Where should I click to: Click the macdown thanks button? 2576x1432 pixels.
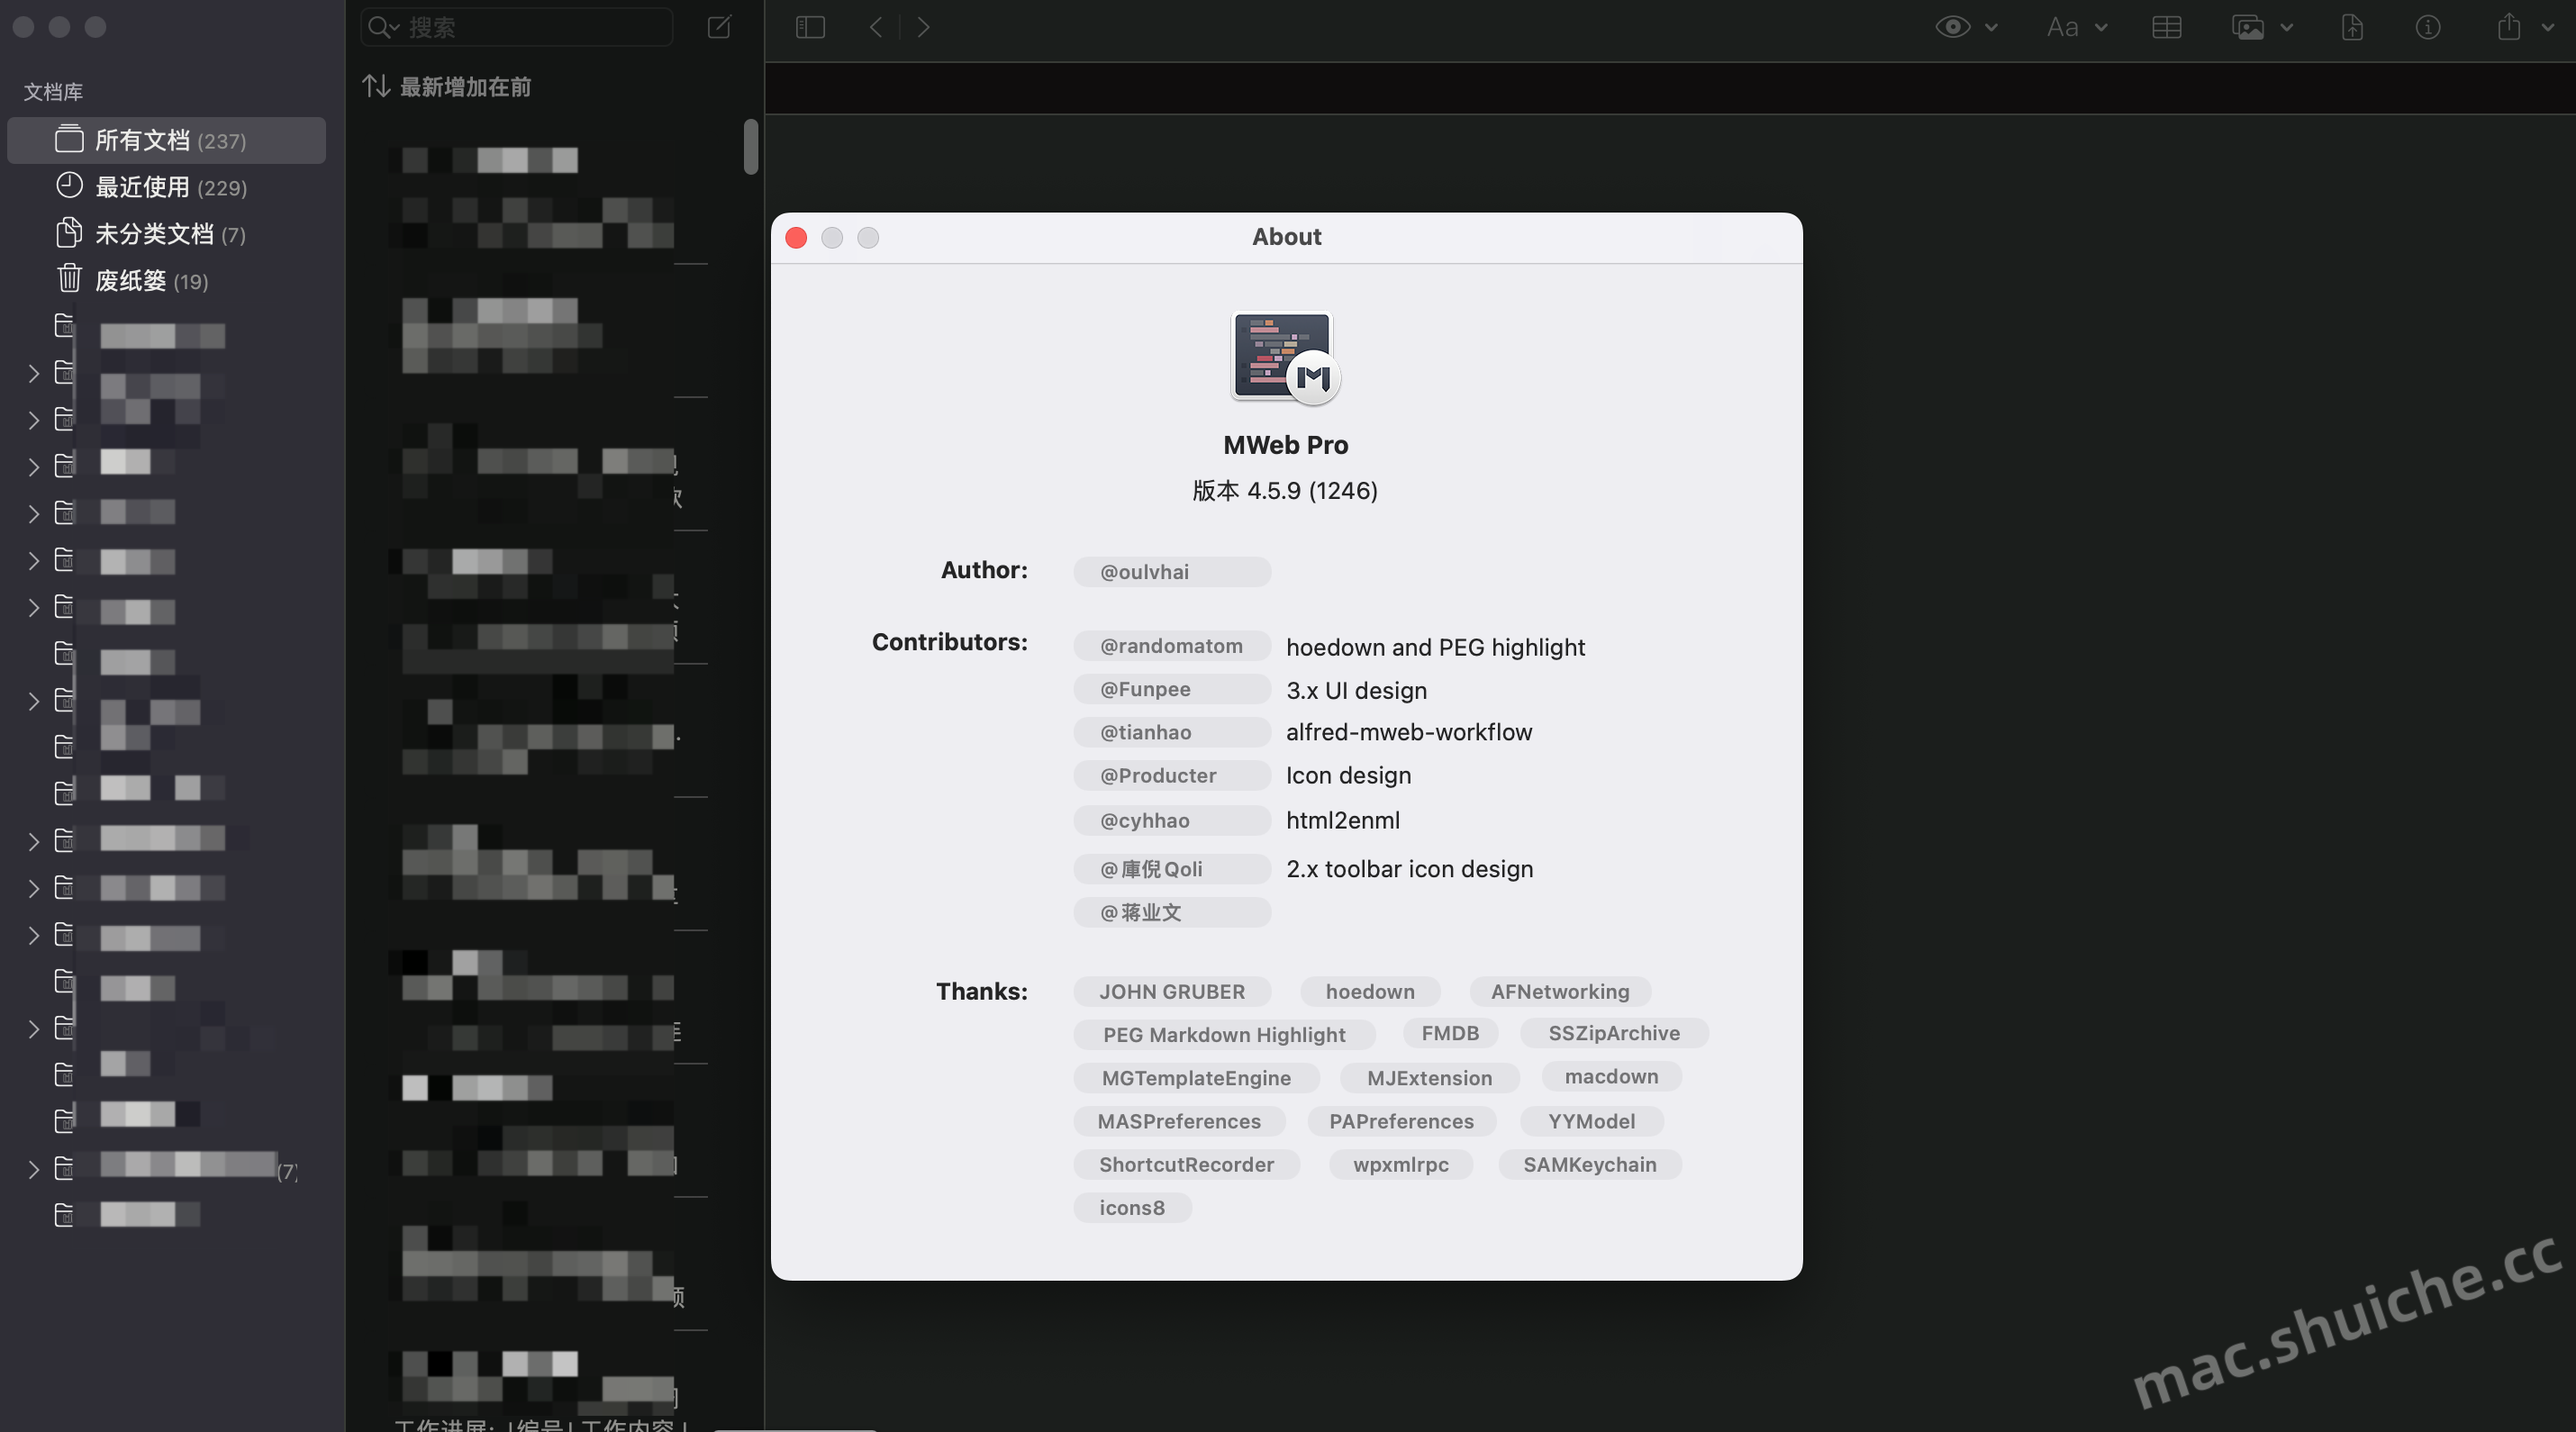1611,1076
